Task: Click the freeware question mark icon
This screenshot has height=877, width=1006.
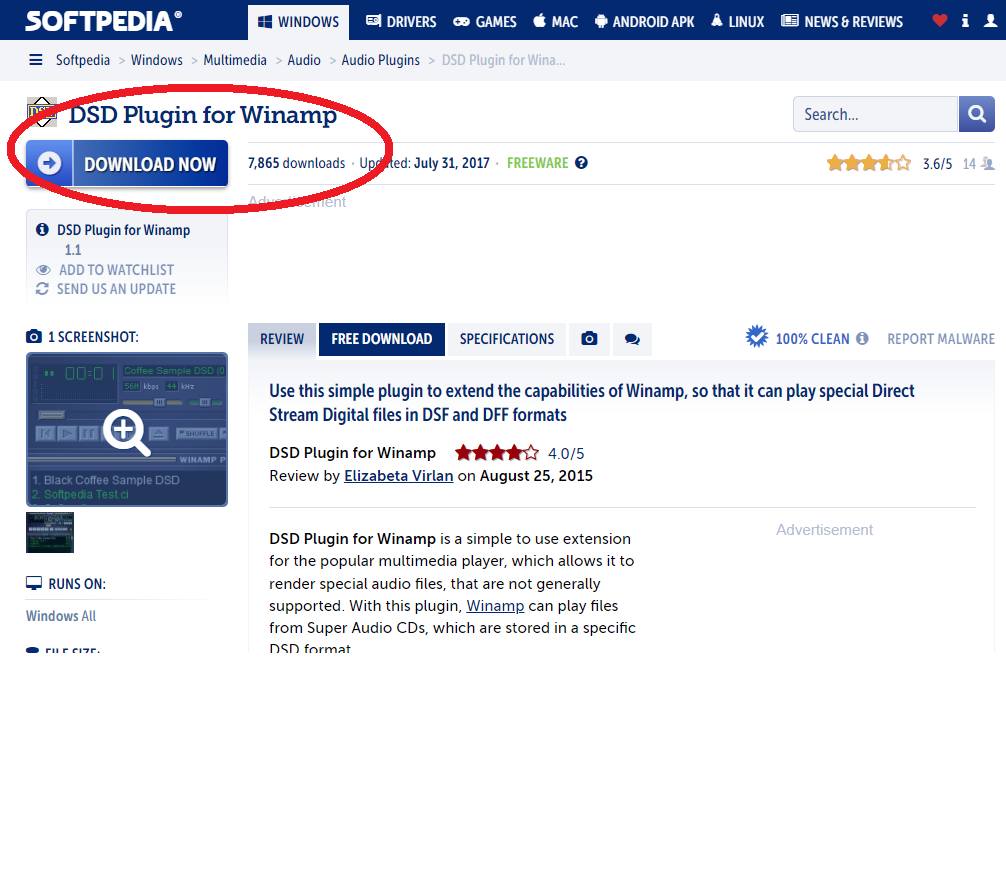Action: (x=581, y=163)
